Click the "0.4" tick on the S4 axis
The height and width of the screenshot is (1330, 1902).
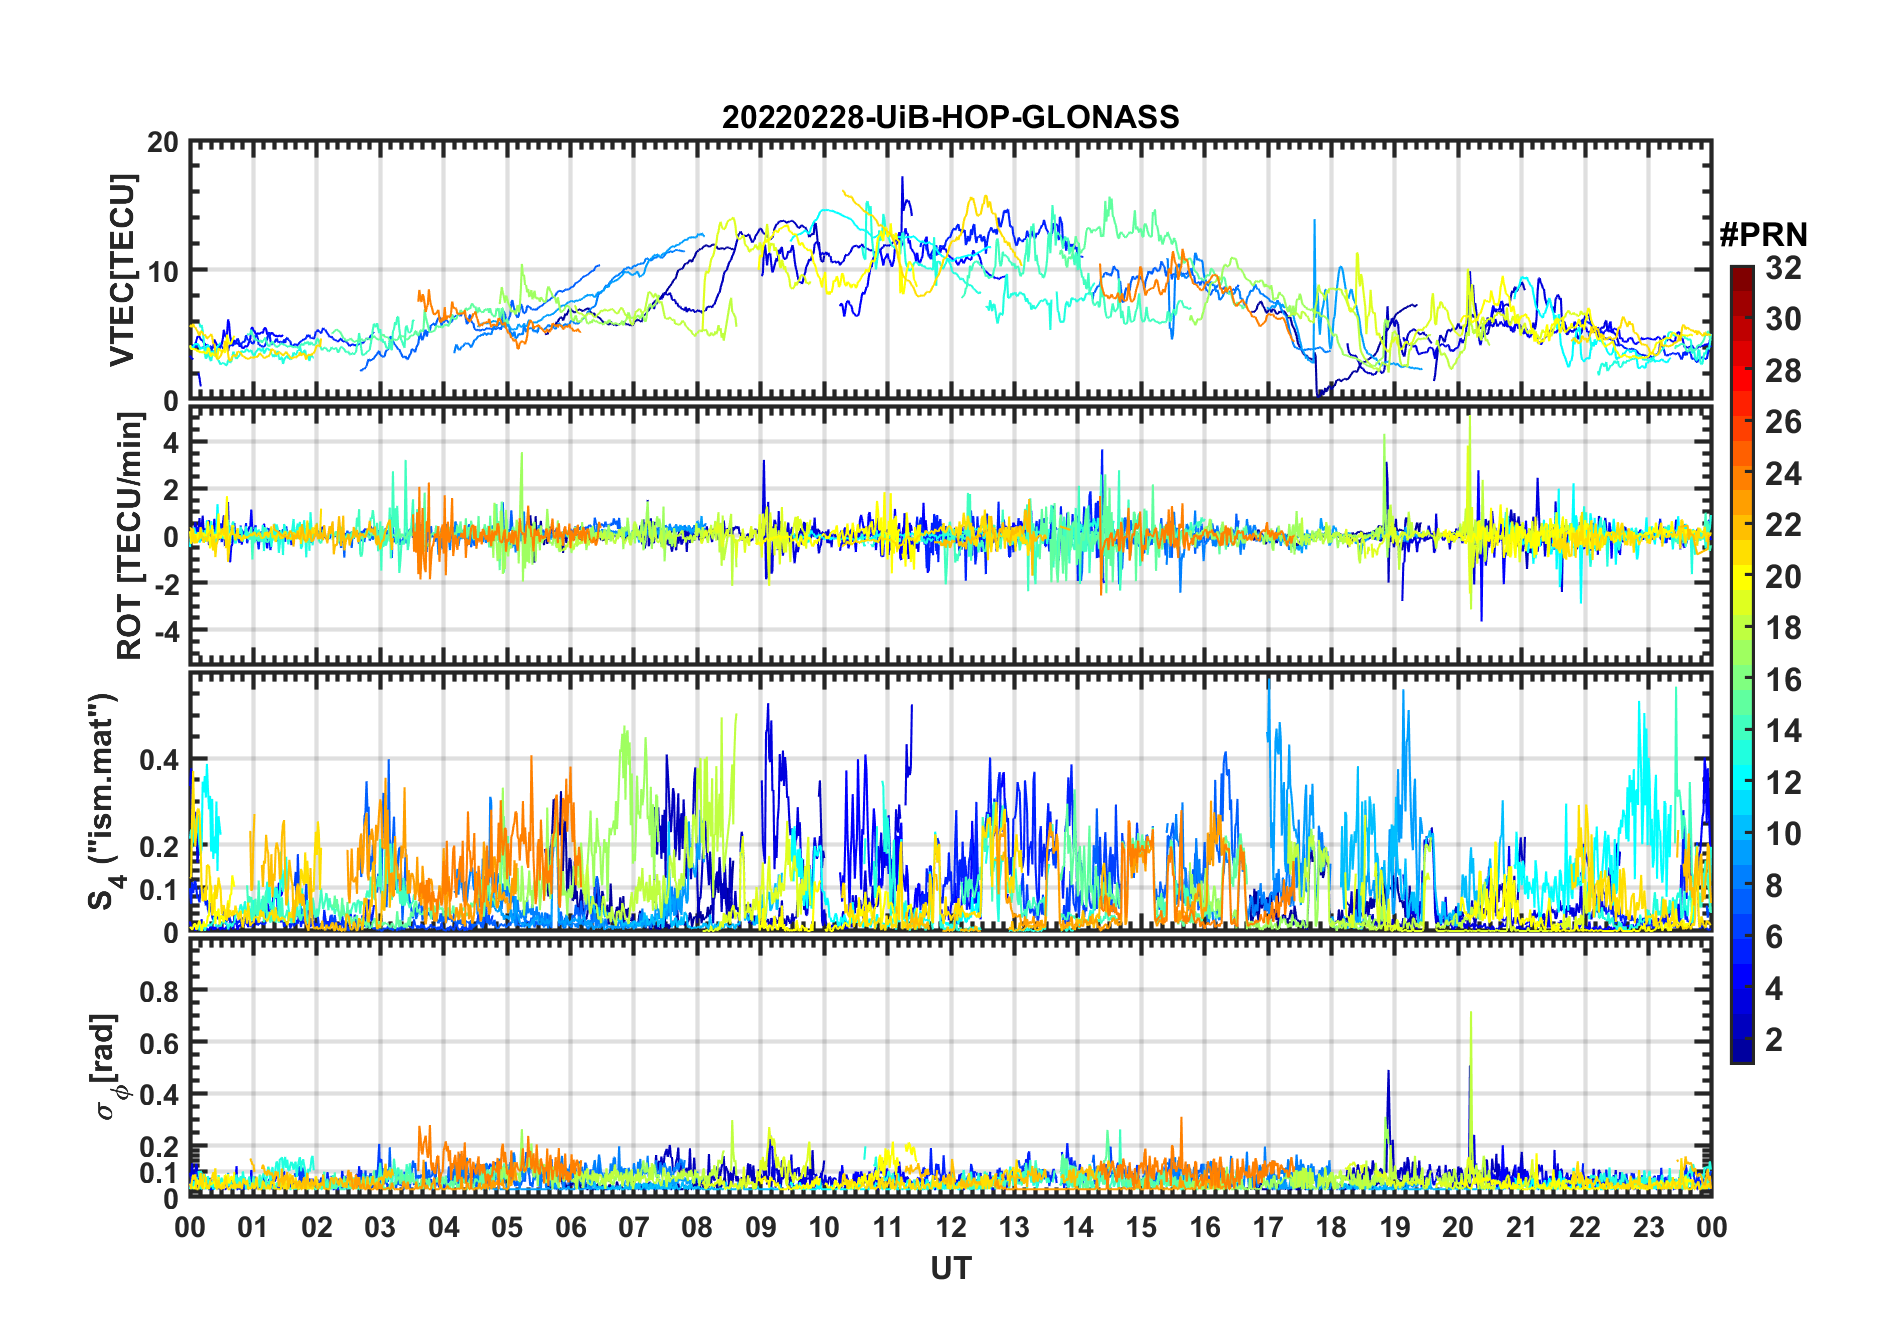click(x=160, y=760)
